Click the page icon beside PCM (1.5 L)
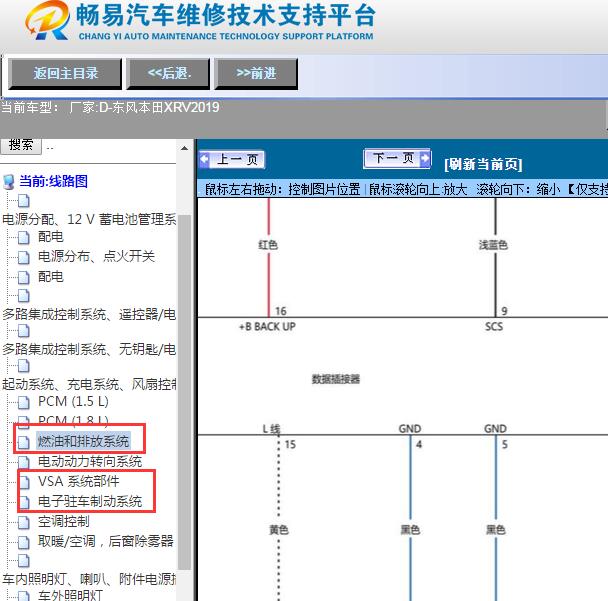The width and height of the screenshot is (608, 601). tap(24, 402)
